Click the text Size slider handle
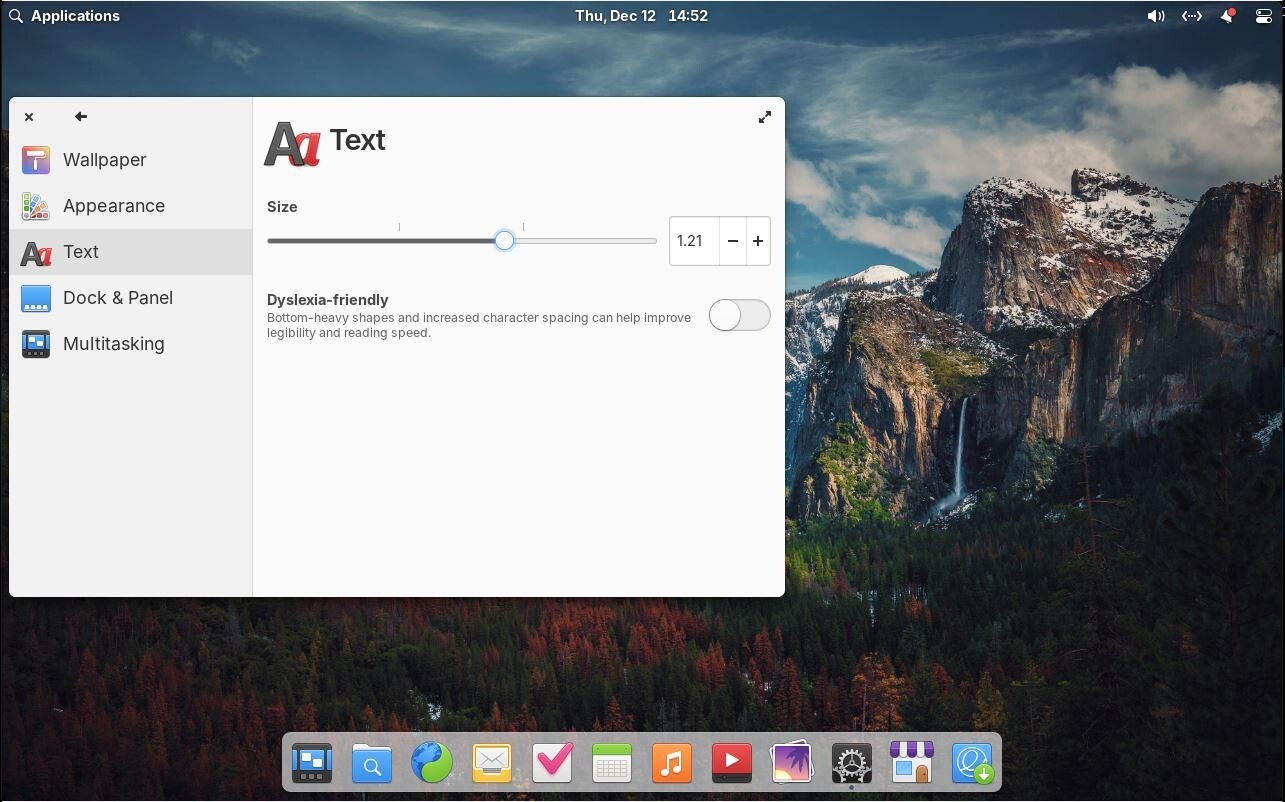This screenshot has width=1285, height=802. click(504, 241)
